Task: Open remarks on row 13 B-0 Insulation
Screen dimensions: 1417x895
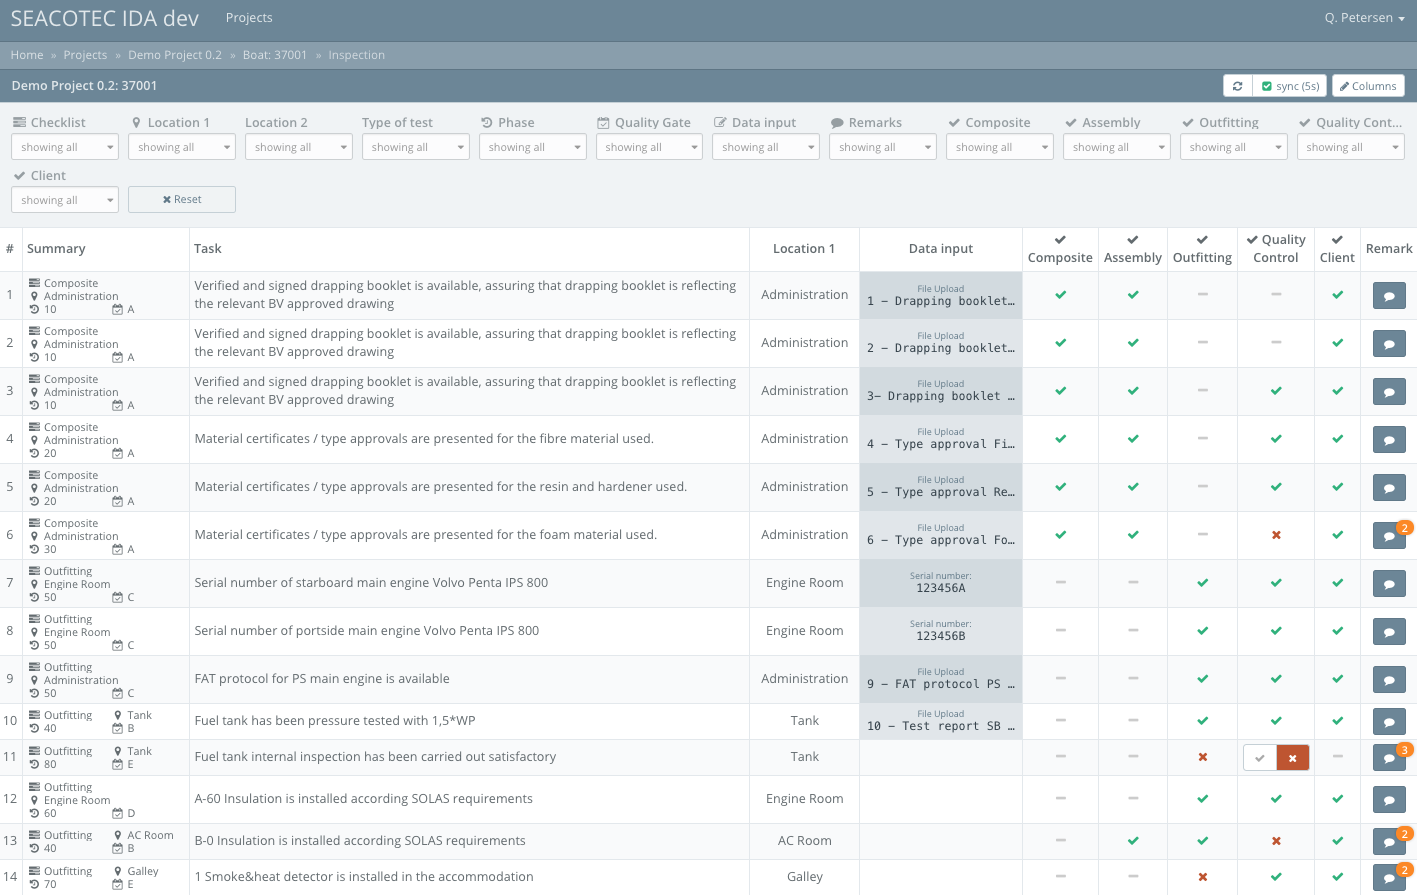Action: (1389, 842)
